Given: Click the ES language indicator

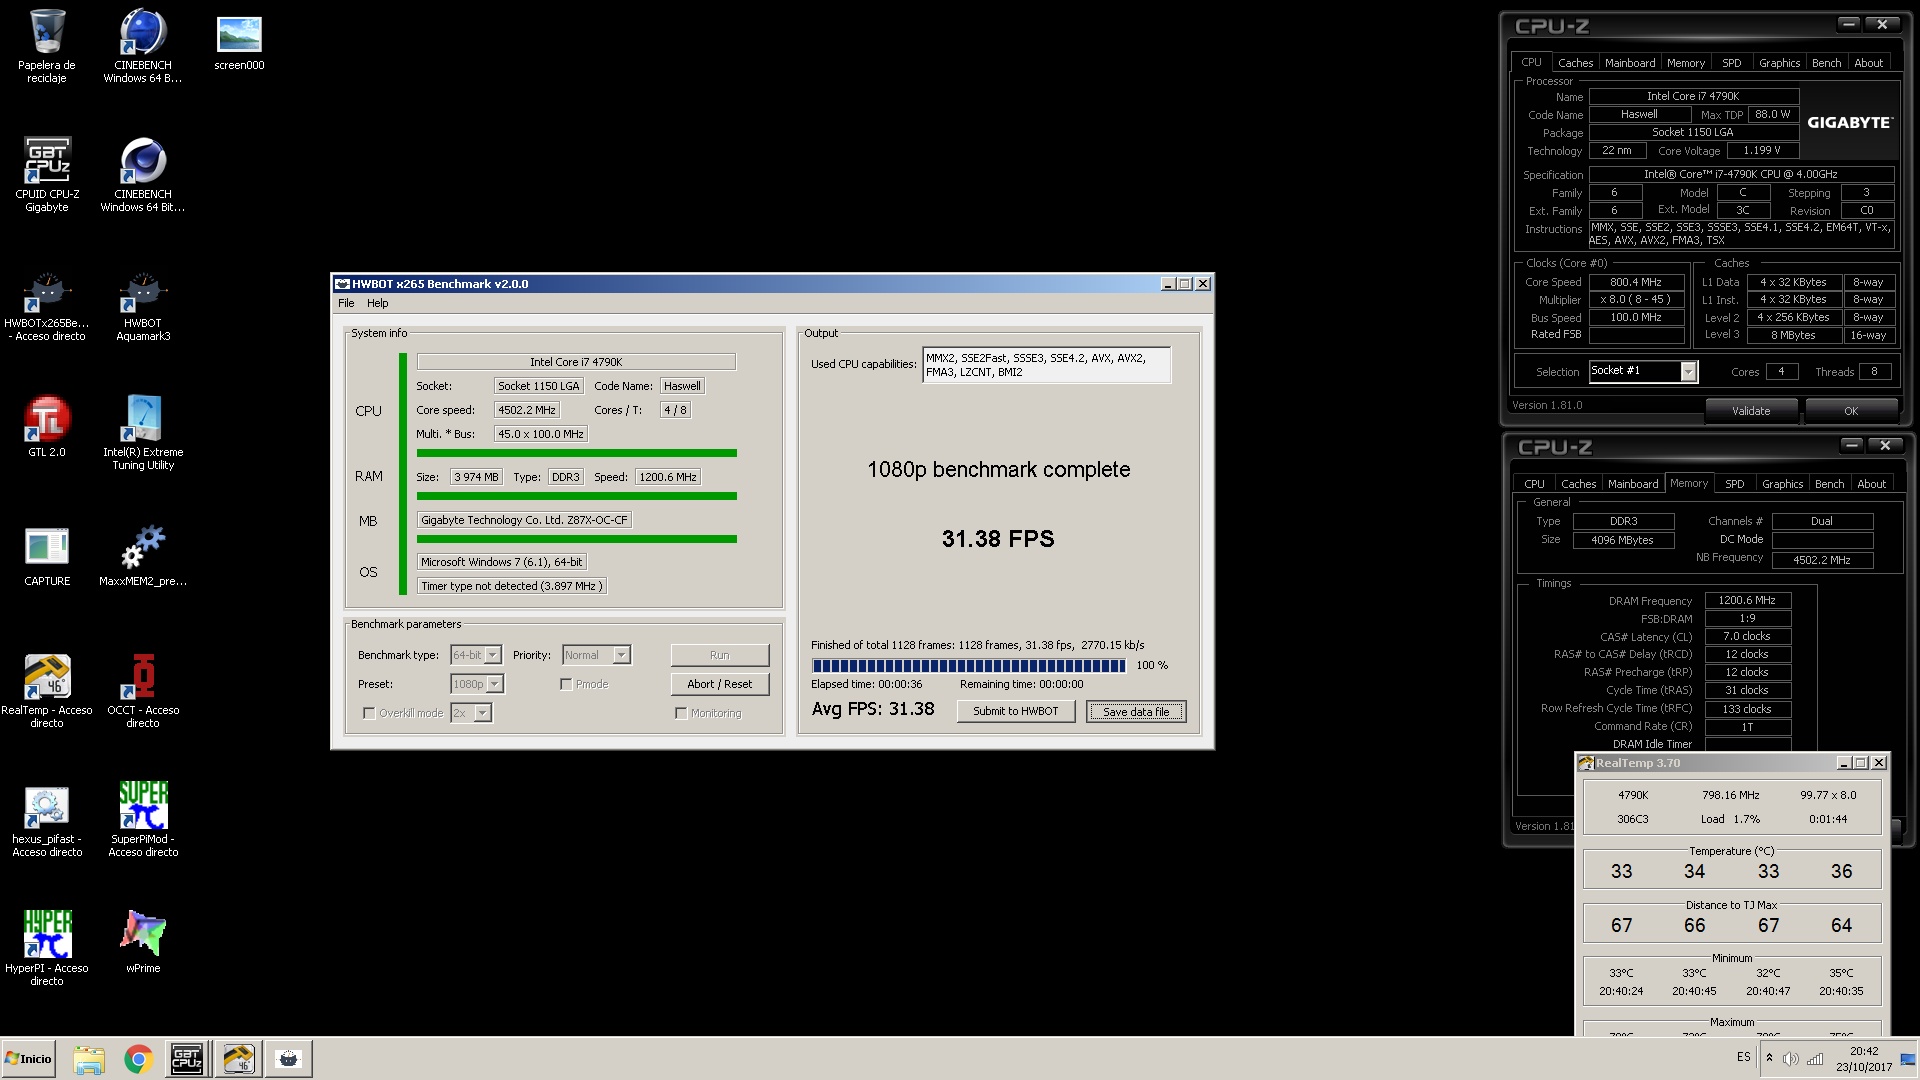Looking at the screenshot, I should 1744,1057.
